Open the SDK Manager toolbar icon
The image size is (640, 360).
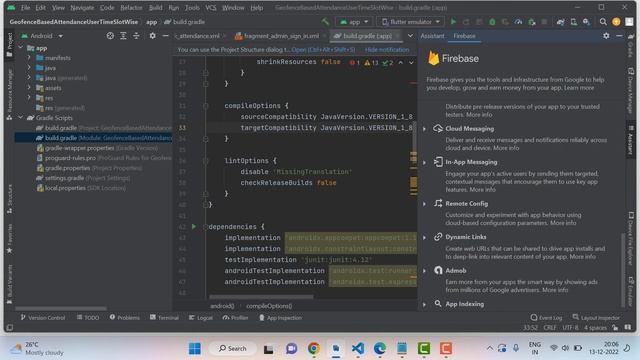(x=587, y=22)
